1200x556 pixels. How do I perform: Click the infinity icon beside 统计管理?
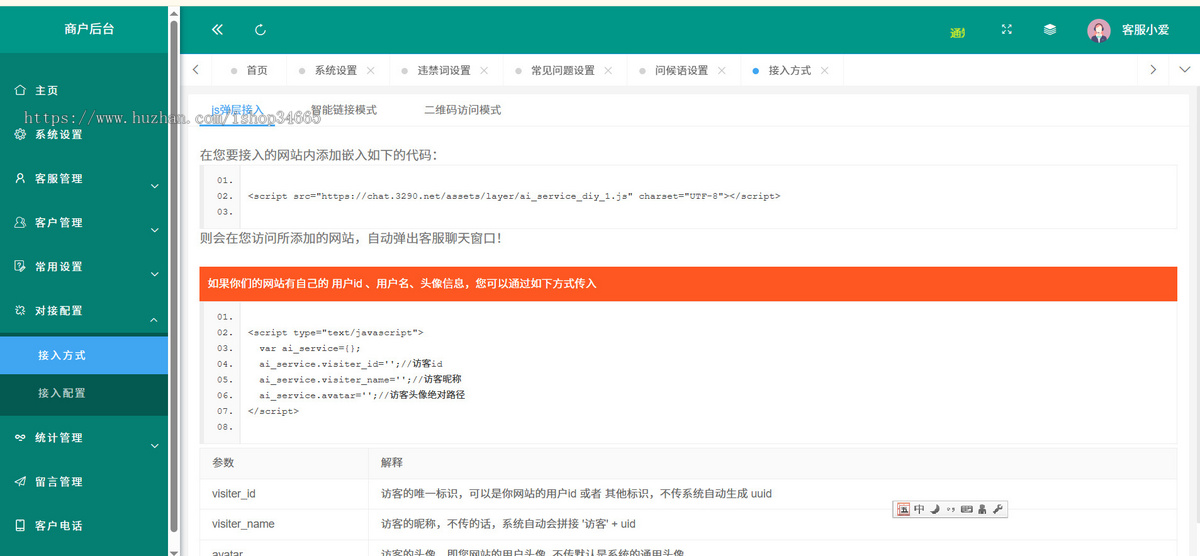coord(20,437)
